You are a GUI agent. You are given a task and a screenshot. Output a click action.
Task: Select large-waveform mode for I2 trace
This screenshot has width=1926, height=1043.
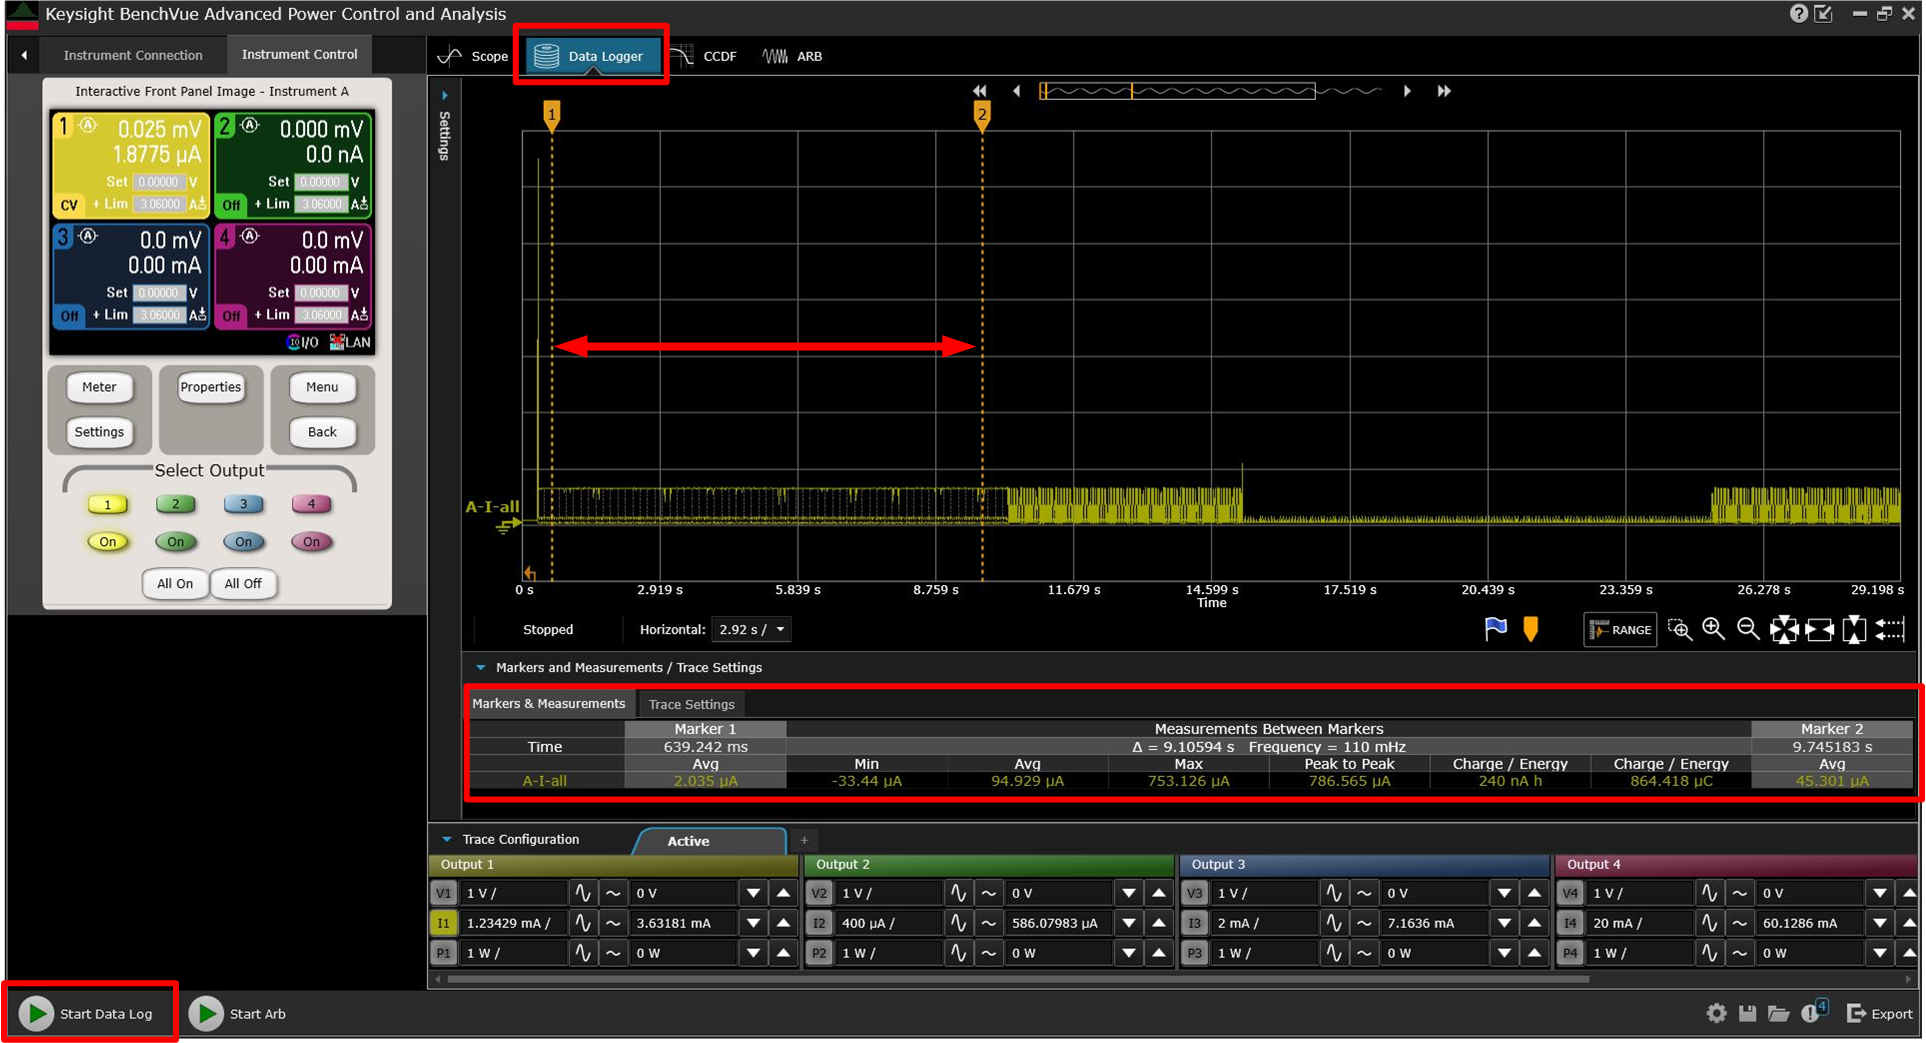(958, 923)
